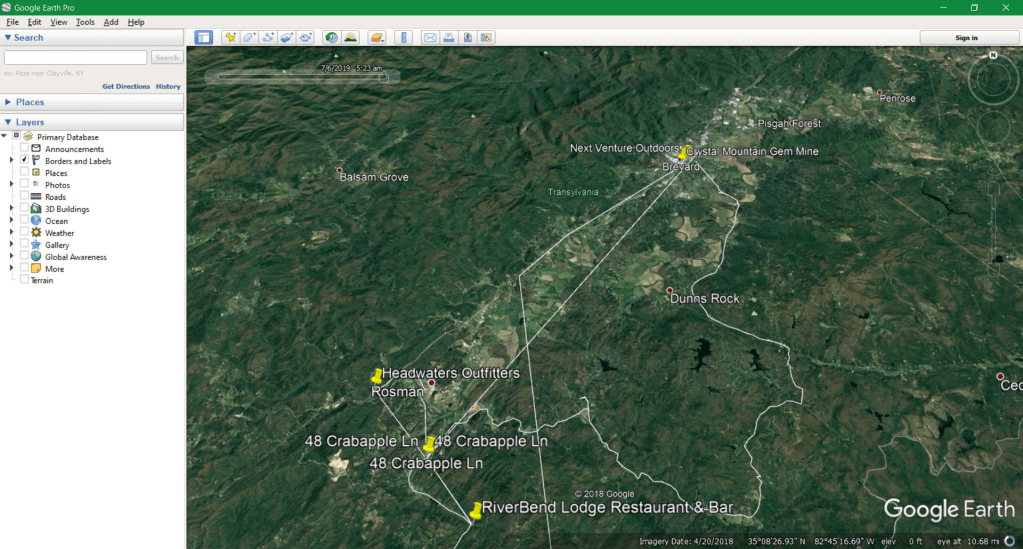
Task: Open the historical imagery clock icon
Action: tap(331, 38)
